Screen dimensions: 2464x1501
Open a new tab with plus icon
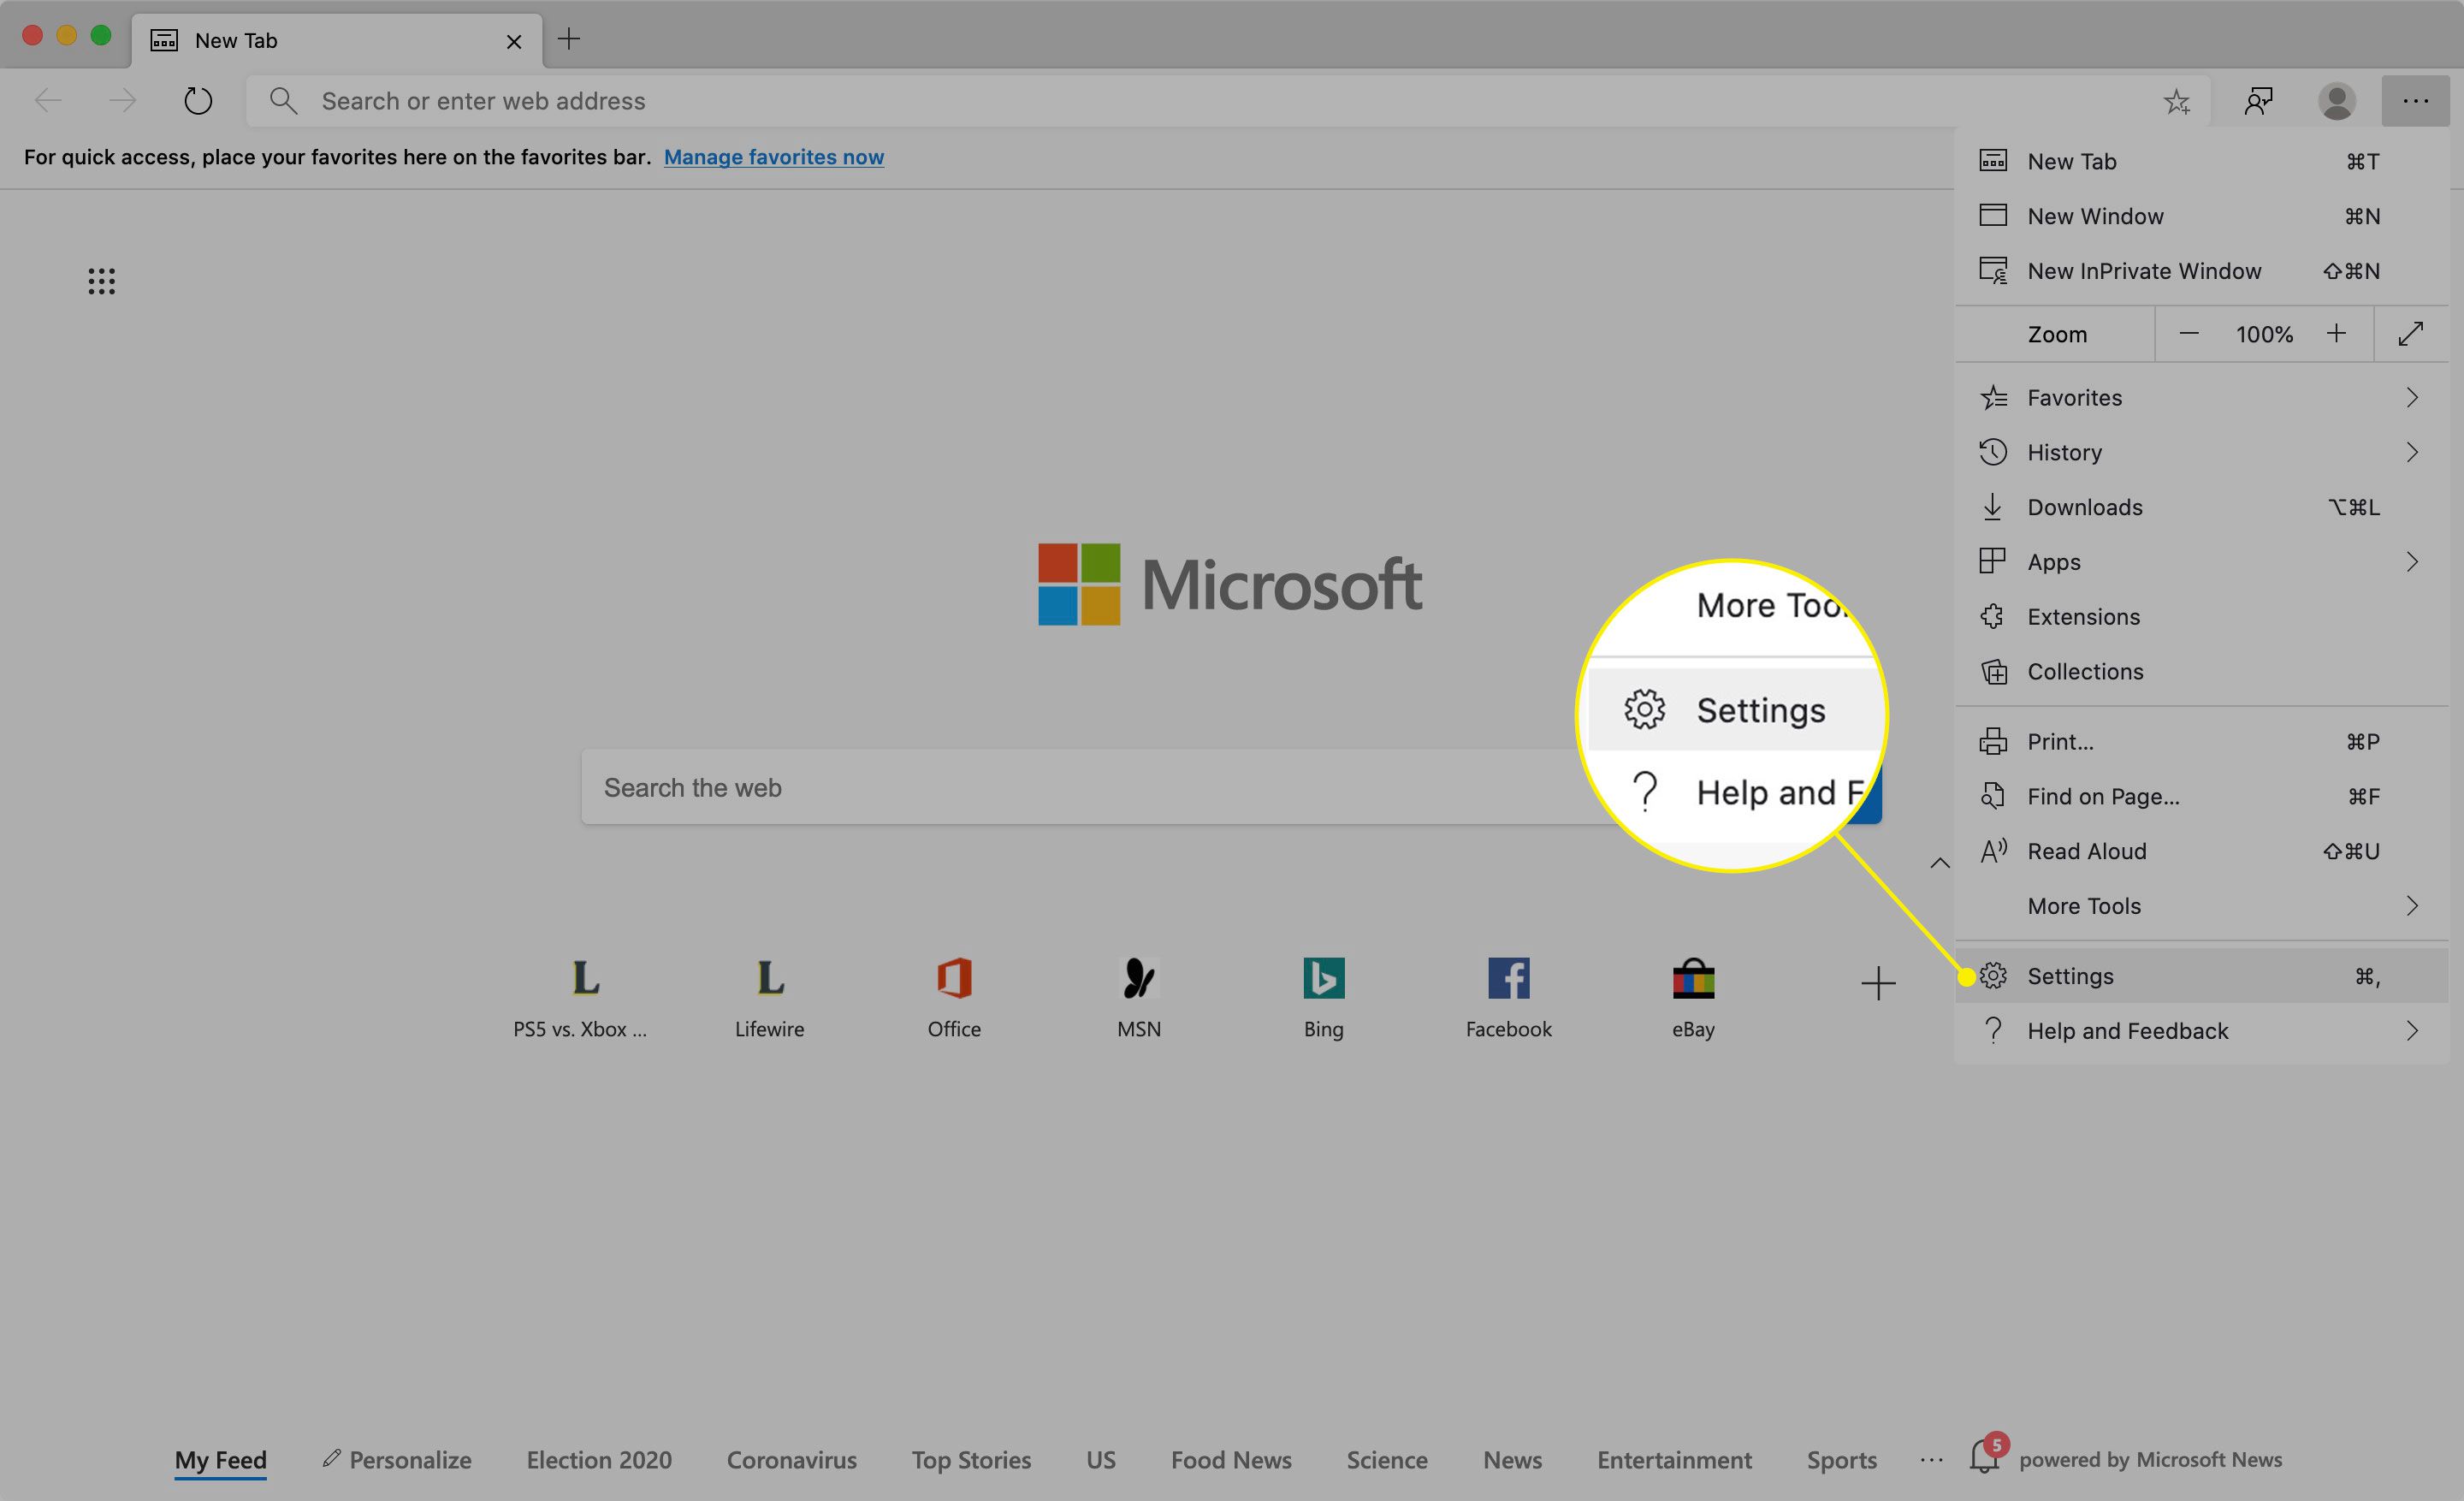[569, 39]
